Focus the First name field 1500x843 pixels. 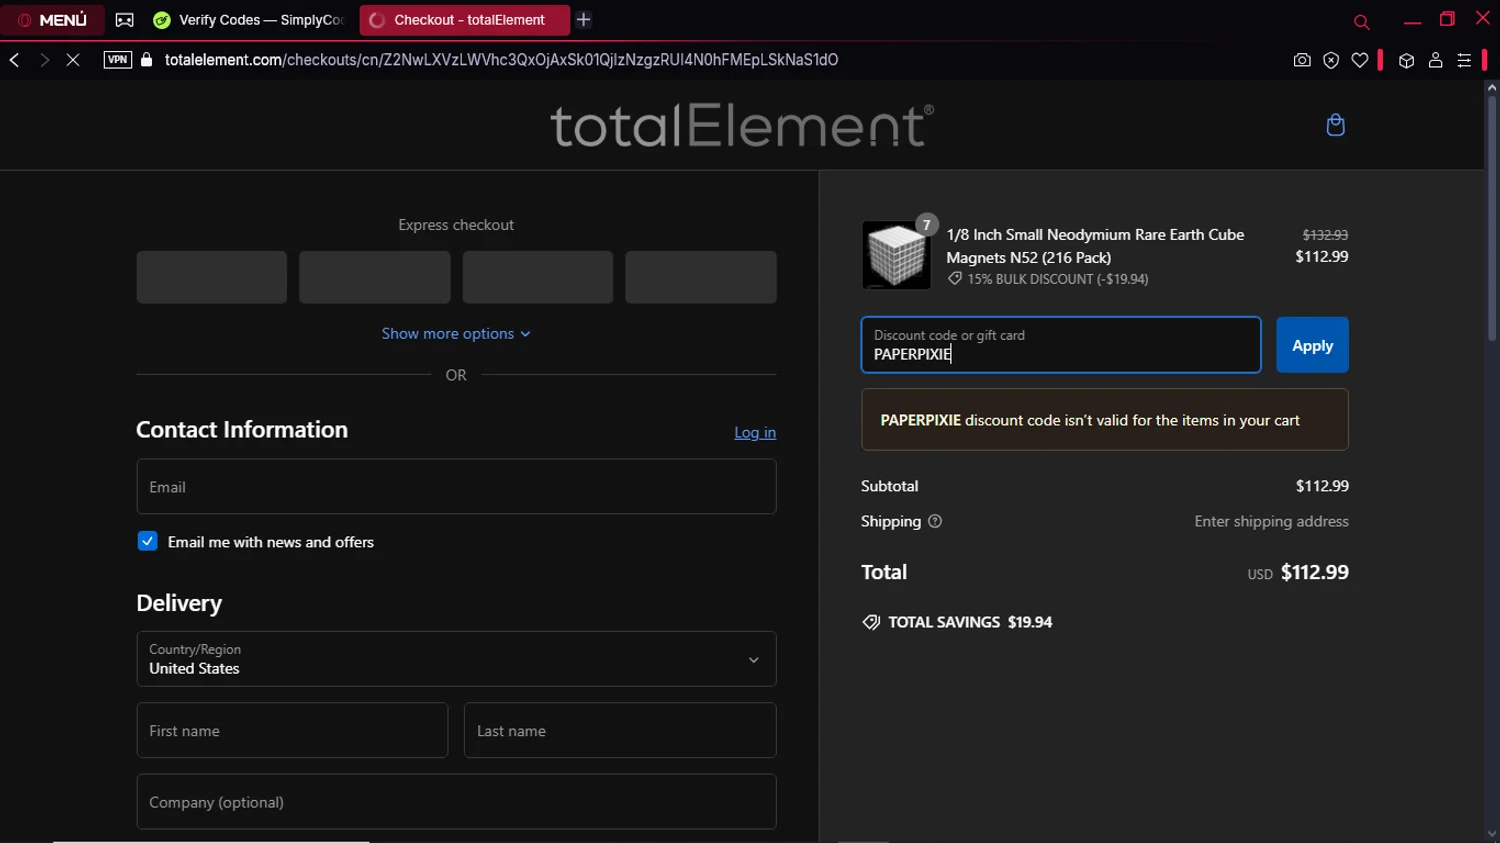[x=292, y=731]
